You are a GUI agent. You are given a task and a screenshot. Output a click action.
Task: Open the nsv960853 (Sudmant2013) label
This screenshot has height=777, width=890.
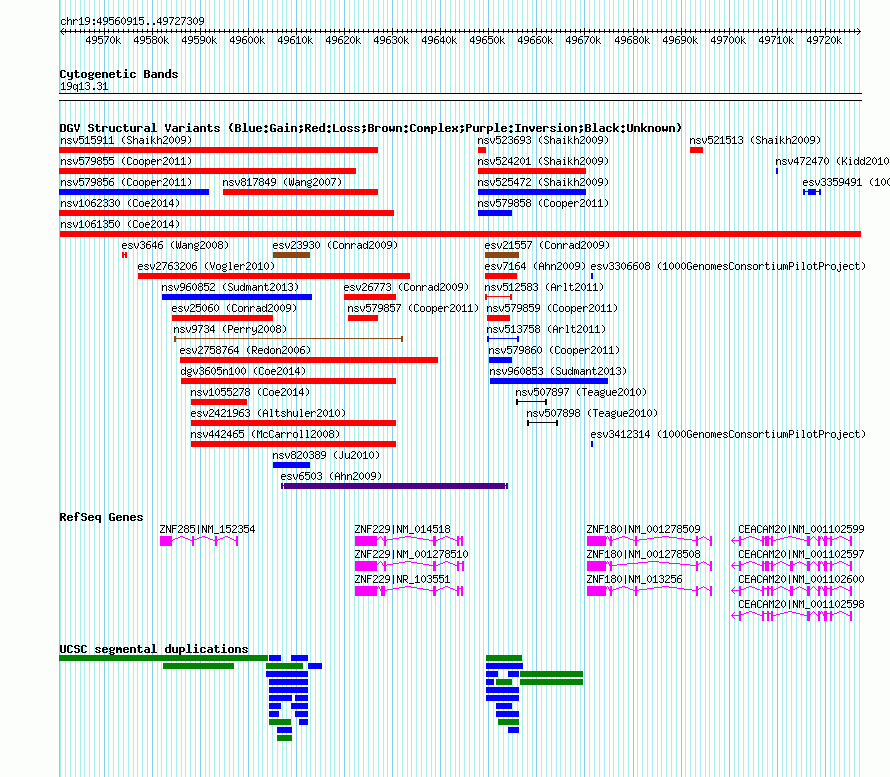[558, 371]
